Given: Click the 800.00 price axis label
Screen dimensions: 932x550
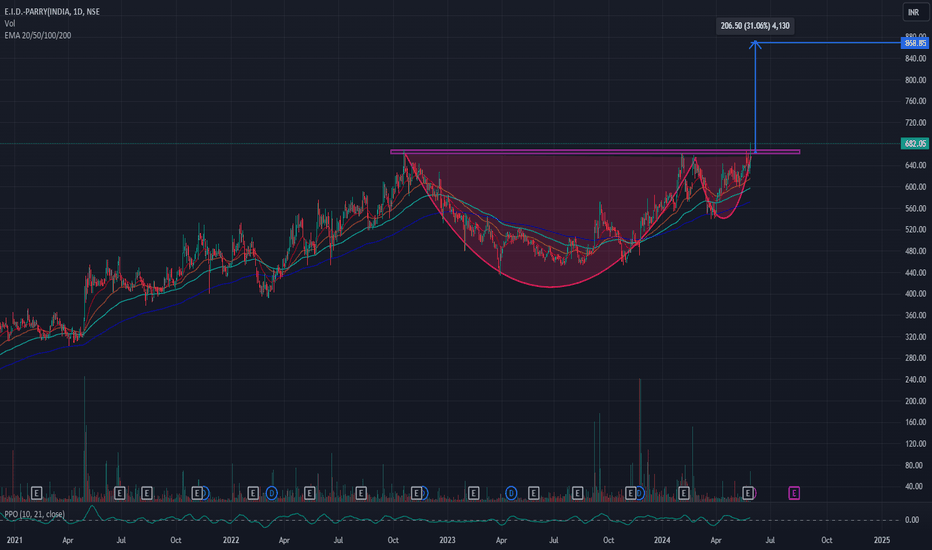Looking at the screenshot, I should pos(915,80).
